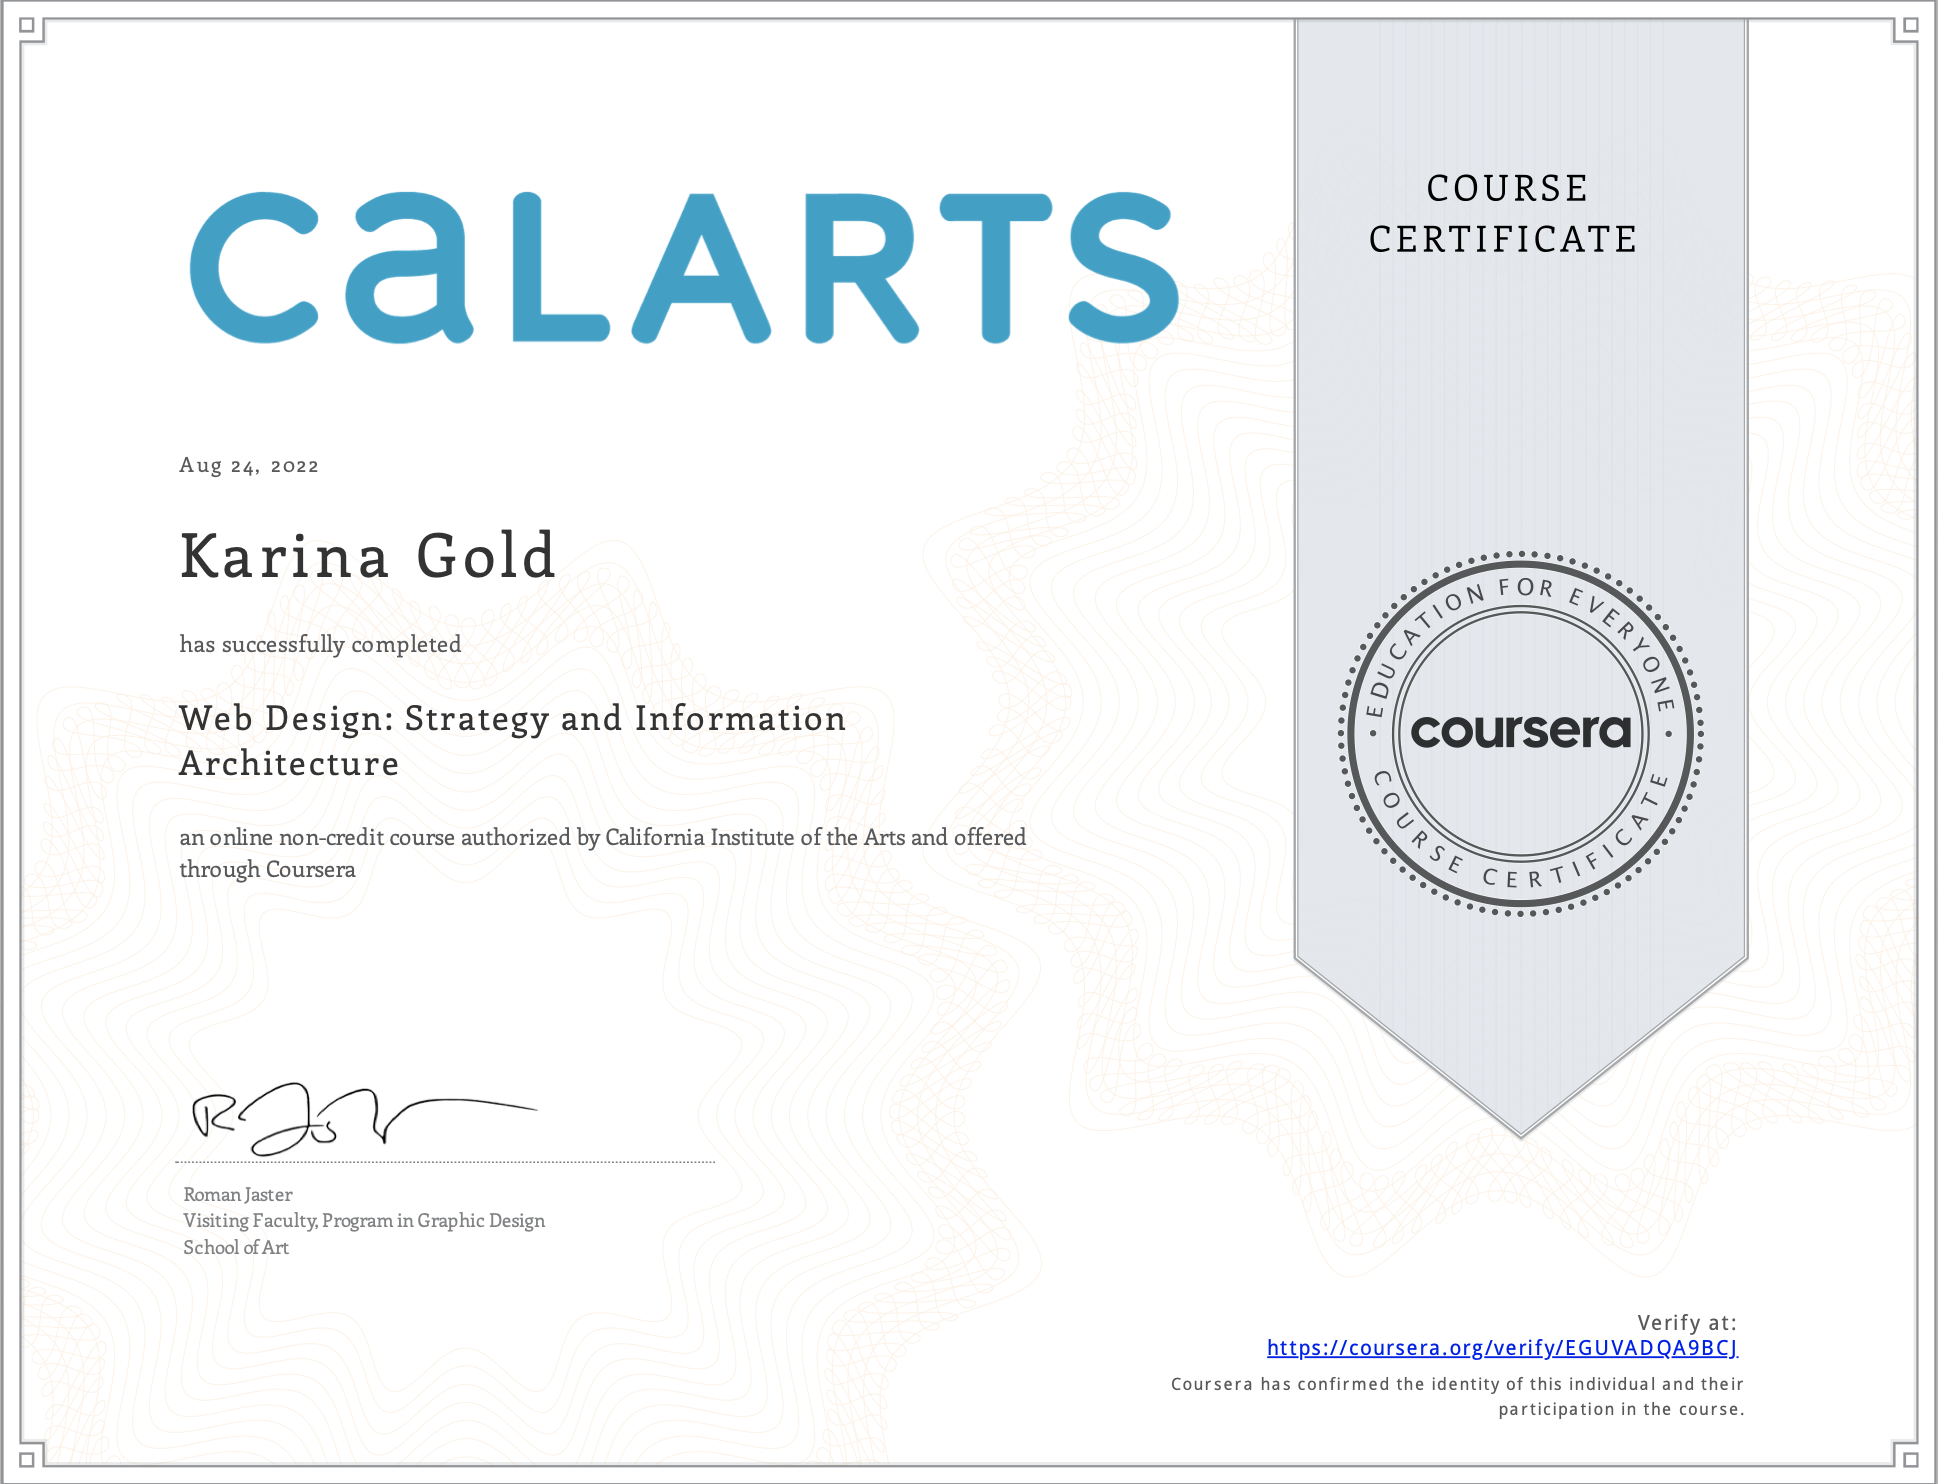Click the CalArts logo
The height and width of the screenshot is (1484, 1938).
point(685,268)
